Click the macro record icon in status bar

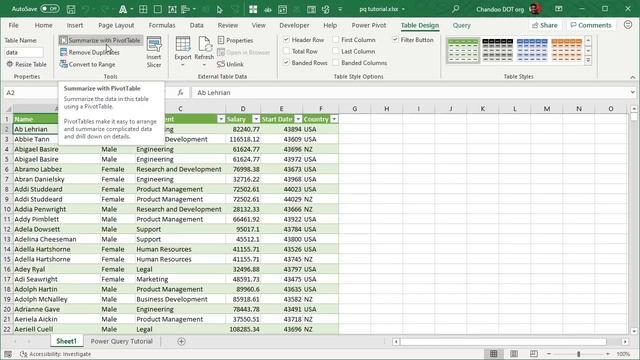point(8,354)
